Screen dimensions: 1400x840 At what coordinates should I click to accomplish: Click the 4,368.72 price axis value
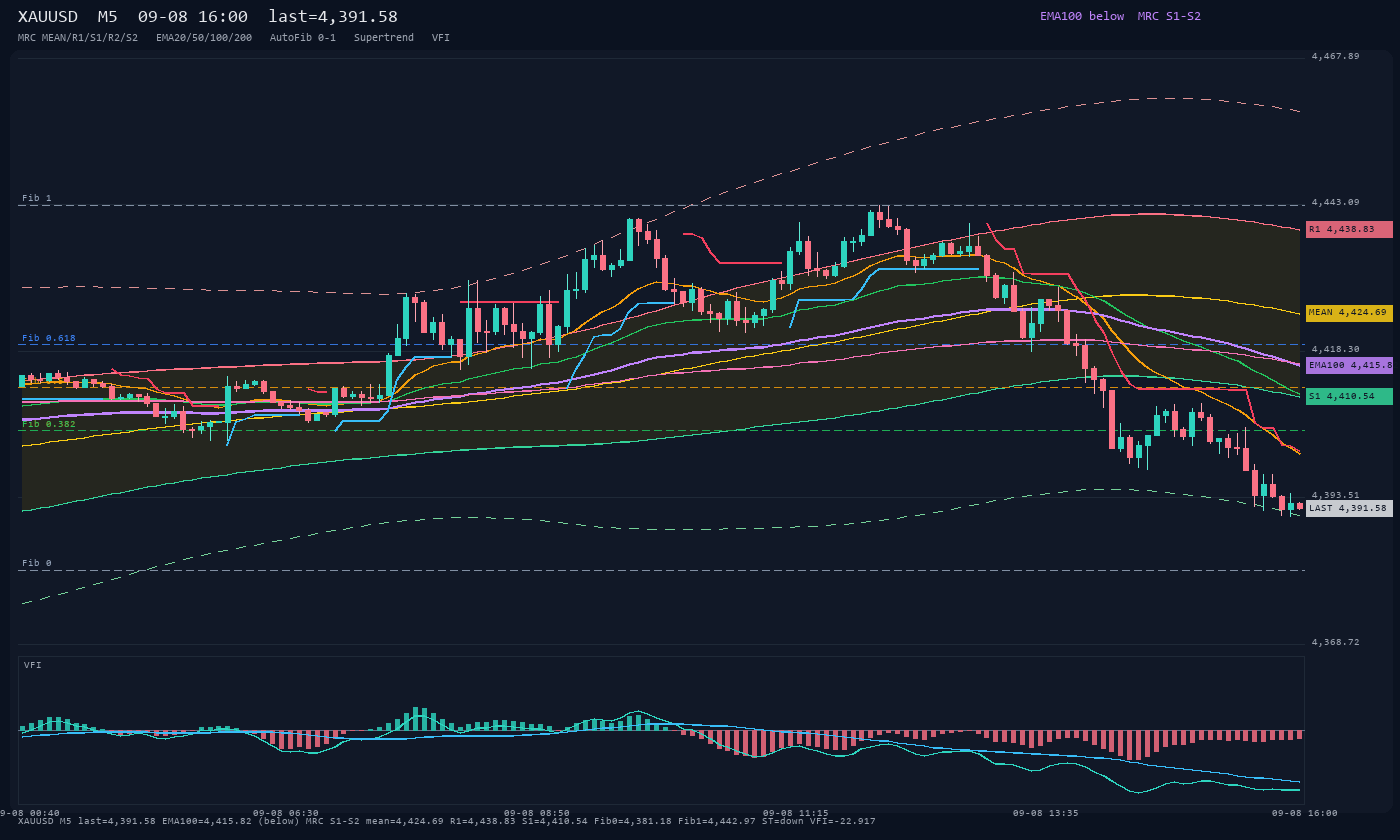click(x=1335, y=642)
